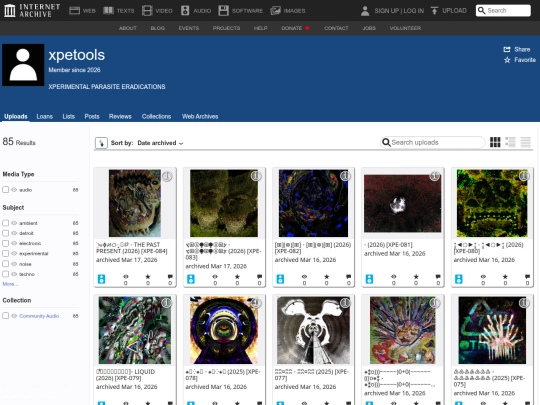Click views eye icon on XPE-082 tile
The image size is (540, 405).
coord(304,277)
